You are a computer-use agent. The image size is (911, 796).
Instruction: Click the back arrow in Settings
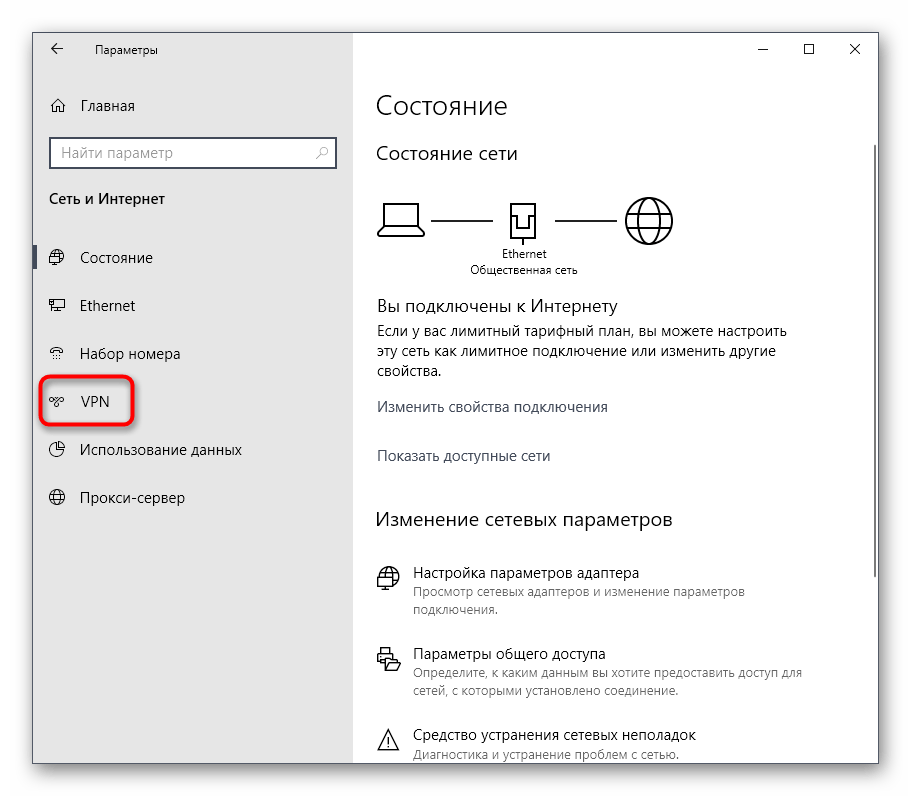click(x=57, y=49)
